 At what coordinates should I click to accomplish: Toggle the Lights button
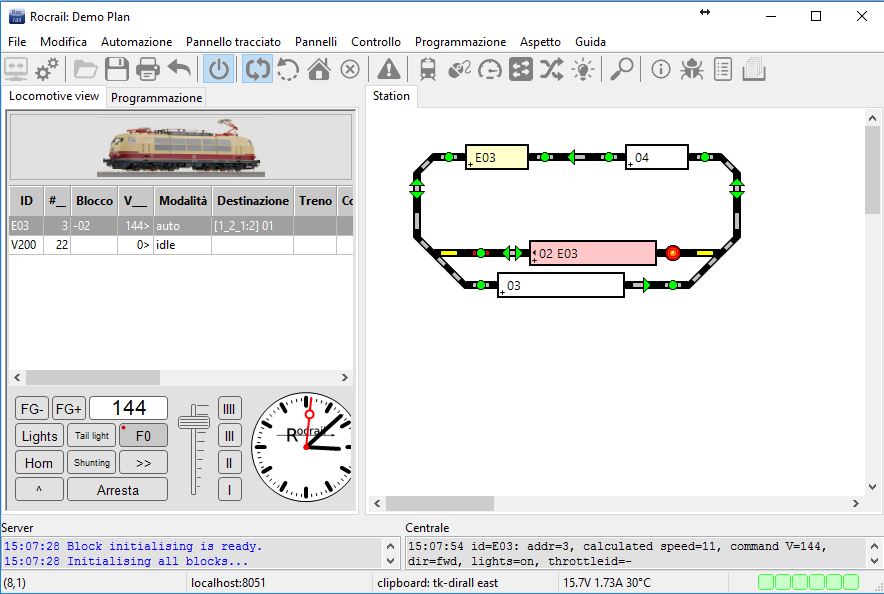point(39,436)
